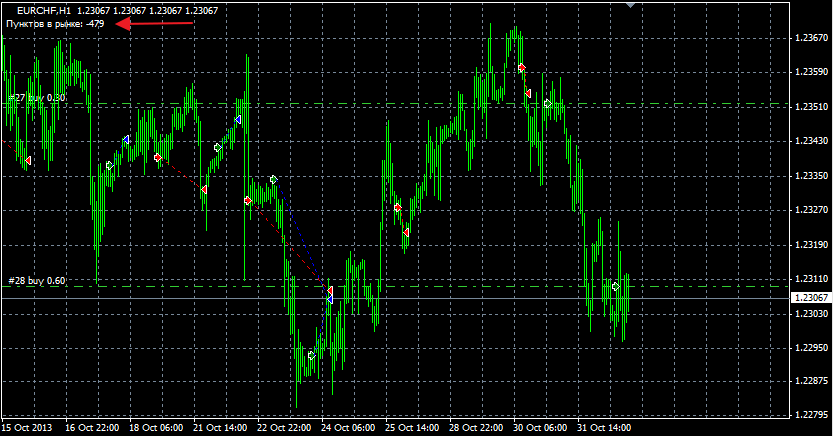The width and height of the screenshot is (833, 436).
Task: Click price scale value 1.22875
Action: click(812, 381)
